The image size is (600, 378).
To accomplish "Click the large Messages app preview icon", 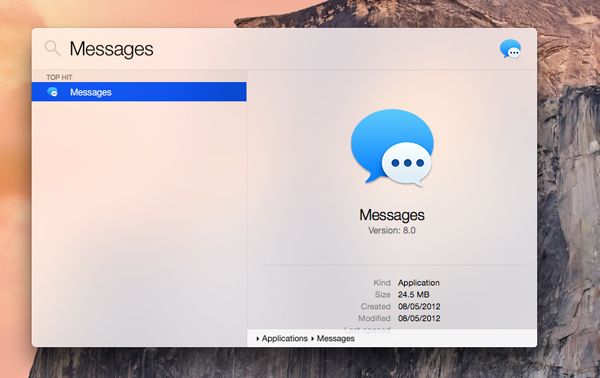I will pos(392,148).
